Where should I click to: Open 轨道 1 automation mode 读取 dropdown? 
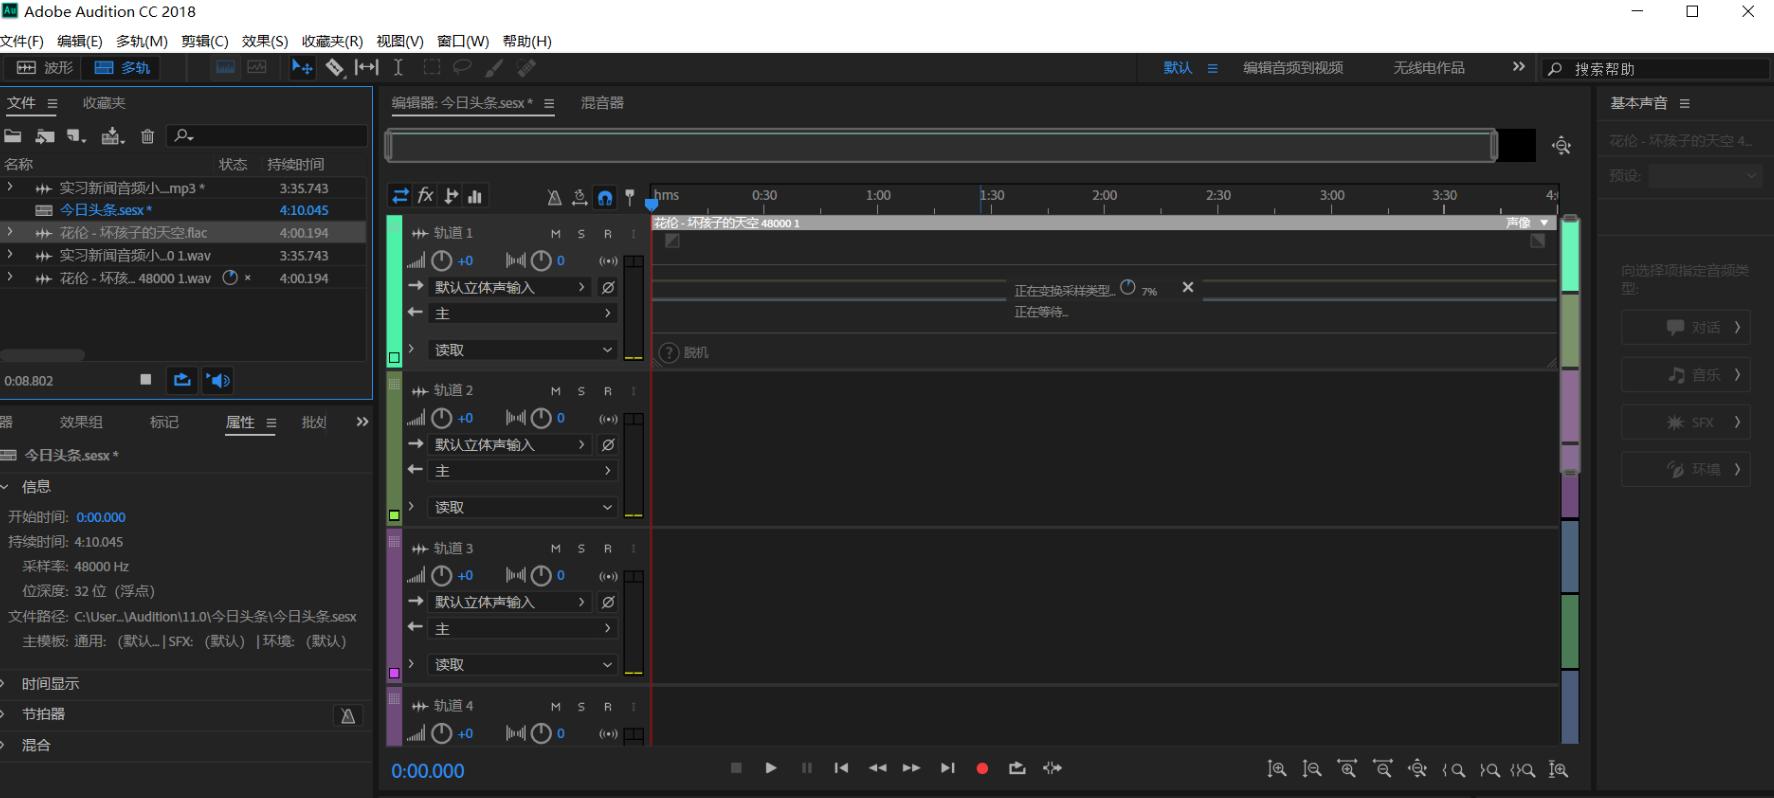pos(522,350)
